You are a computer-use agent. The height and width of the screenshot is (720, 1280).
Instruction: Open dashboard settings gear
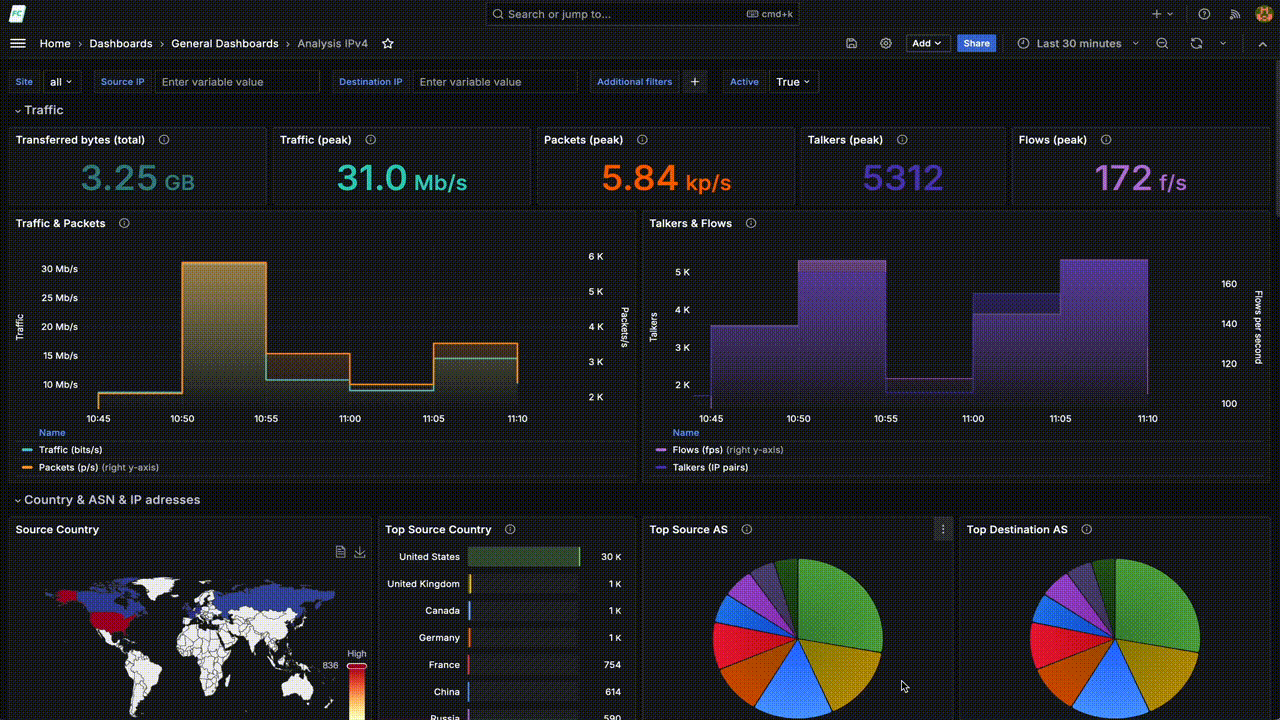tap(885, 44)
